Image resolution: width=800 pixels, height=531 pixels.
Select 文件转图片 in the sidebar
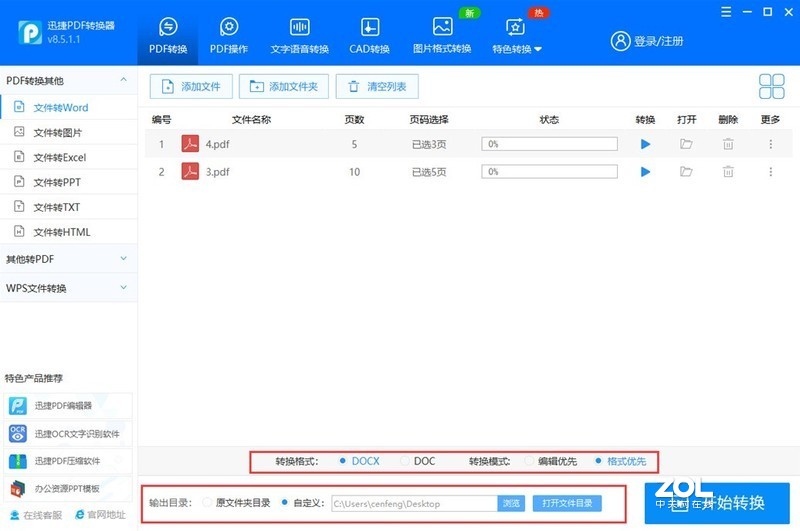coord(69,133)
